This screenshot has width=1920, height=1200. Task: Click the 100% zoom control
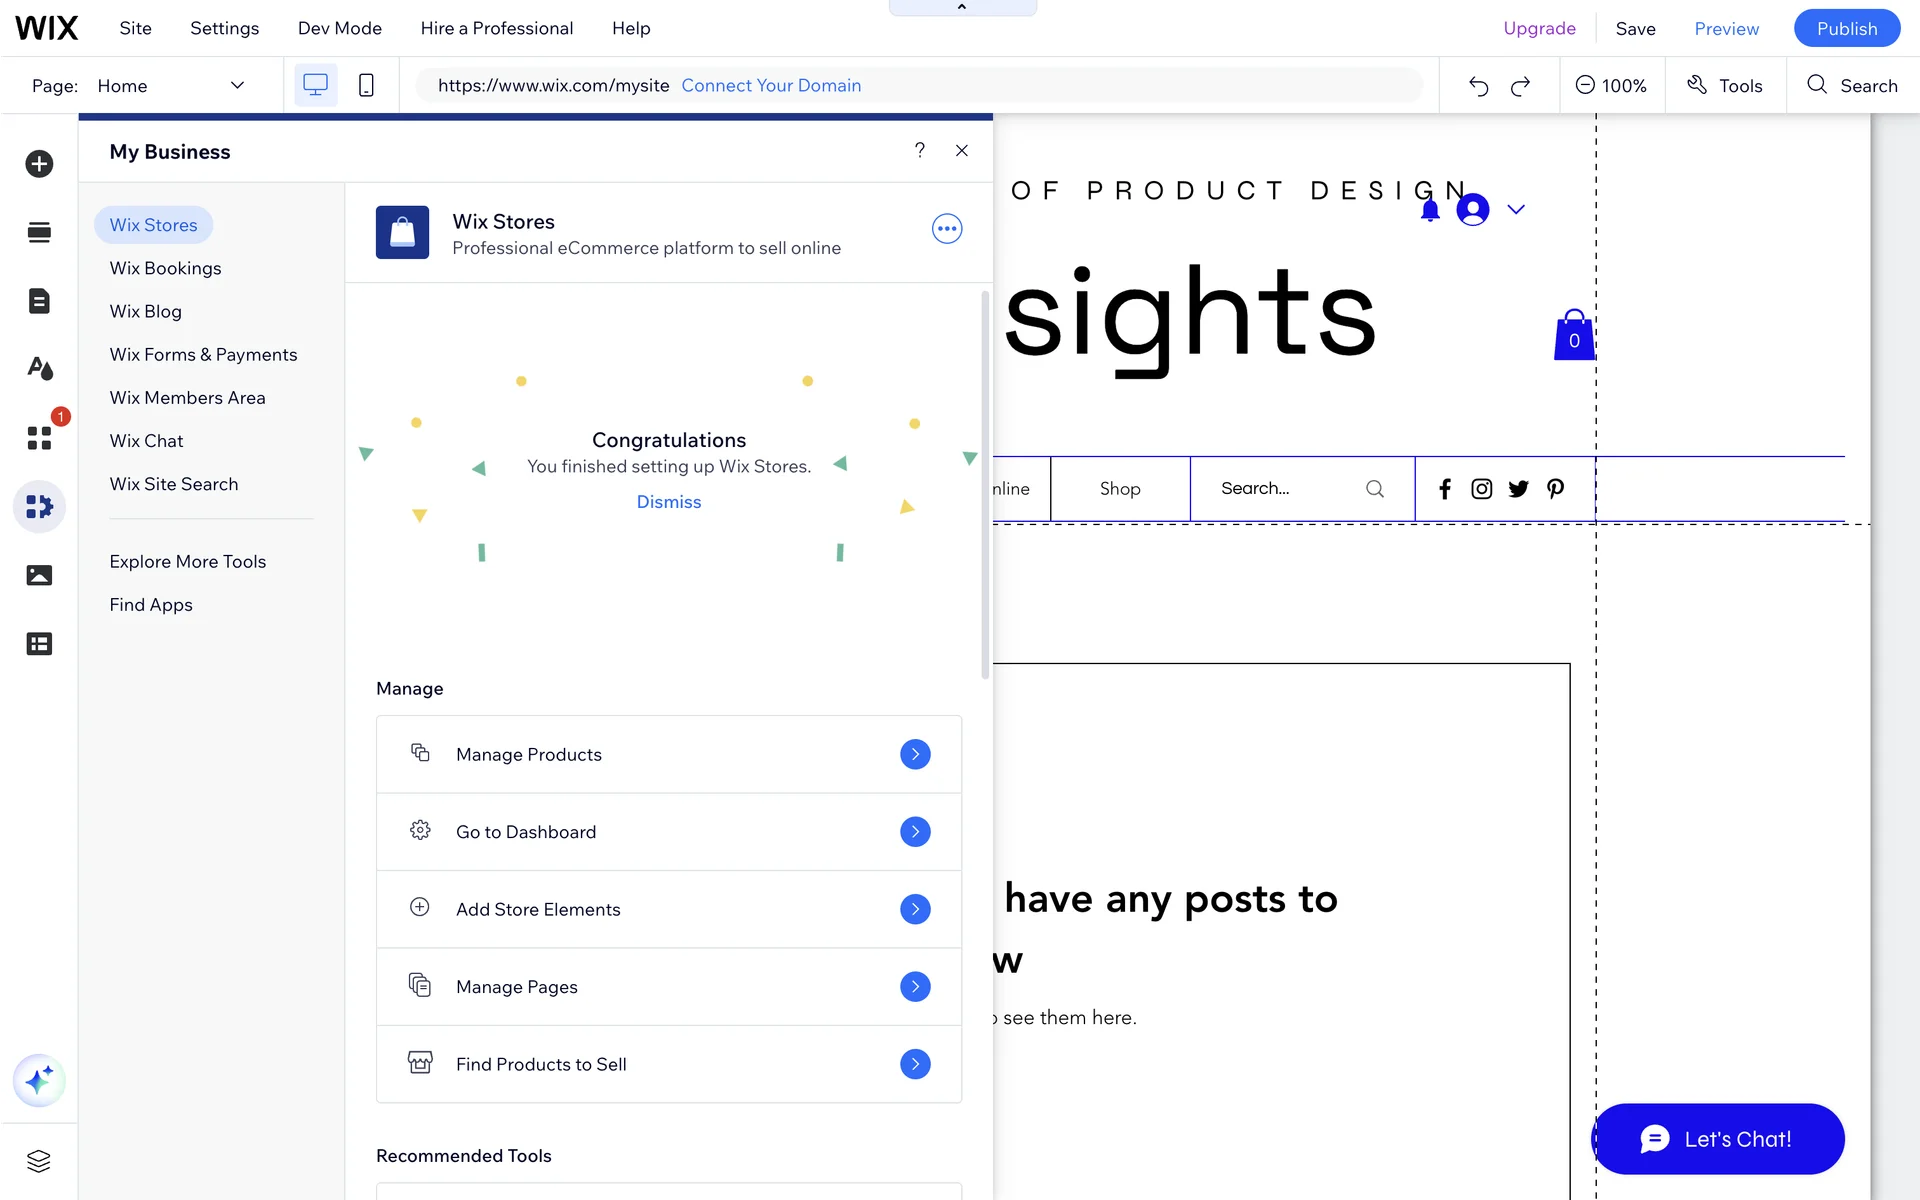[x=1611, y=86]
